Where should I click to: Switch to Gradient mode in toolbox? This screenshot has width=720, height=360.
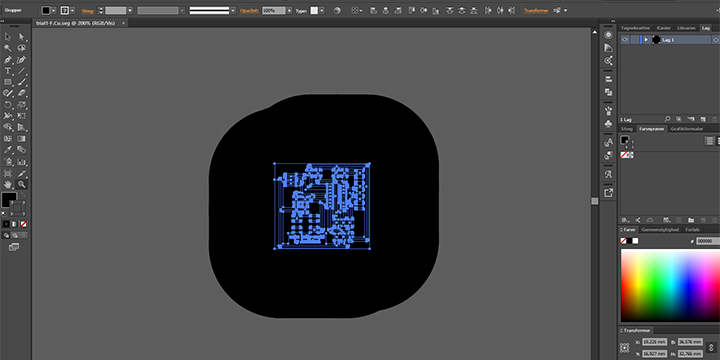coord(15,224)
